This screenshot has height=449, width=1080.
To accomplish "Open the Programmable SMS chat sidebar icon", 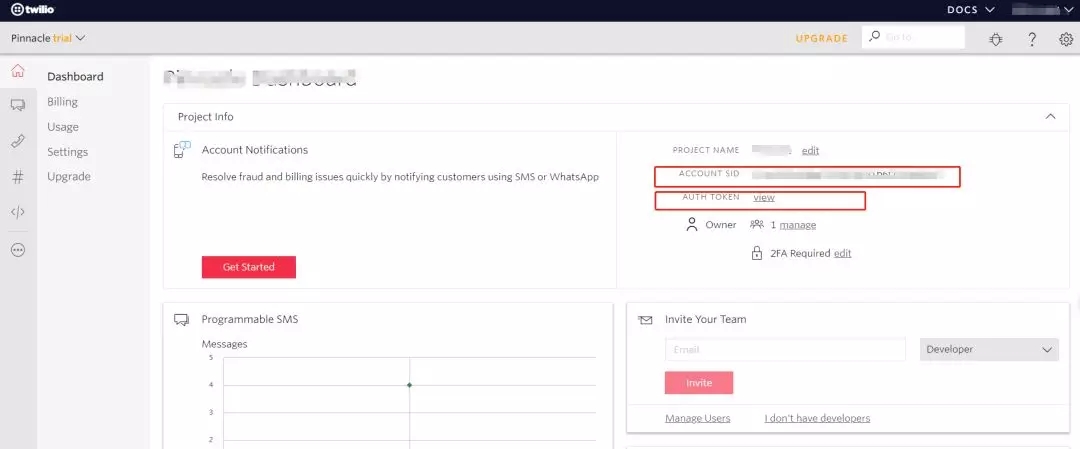I will point(18,105).
